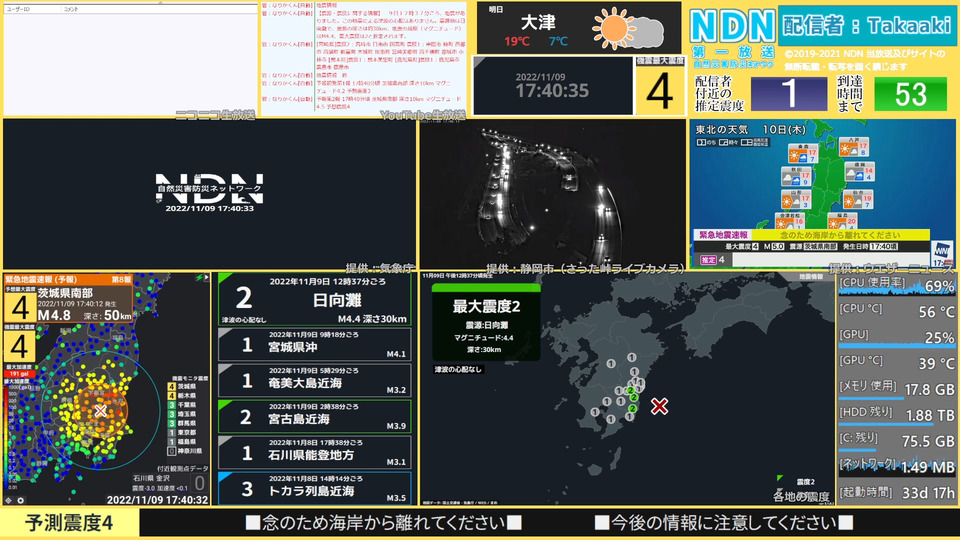Click the CPU使用率 69% usage bar
This screenshot has height=540, width=960.
pos(896,286)
